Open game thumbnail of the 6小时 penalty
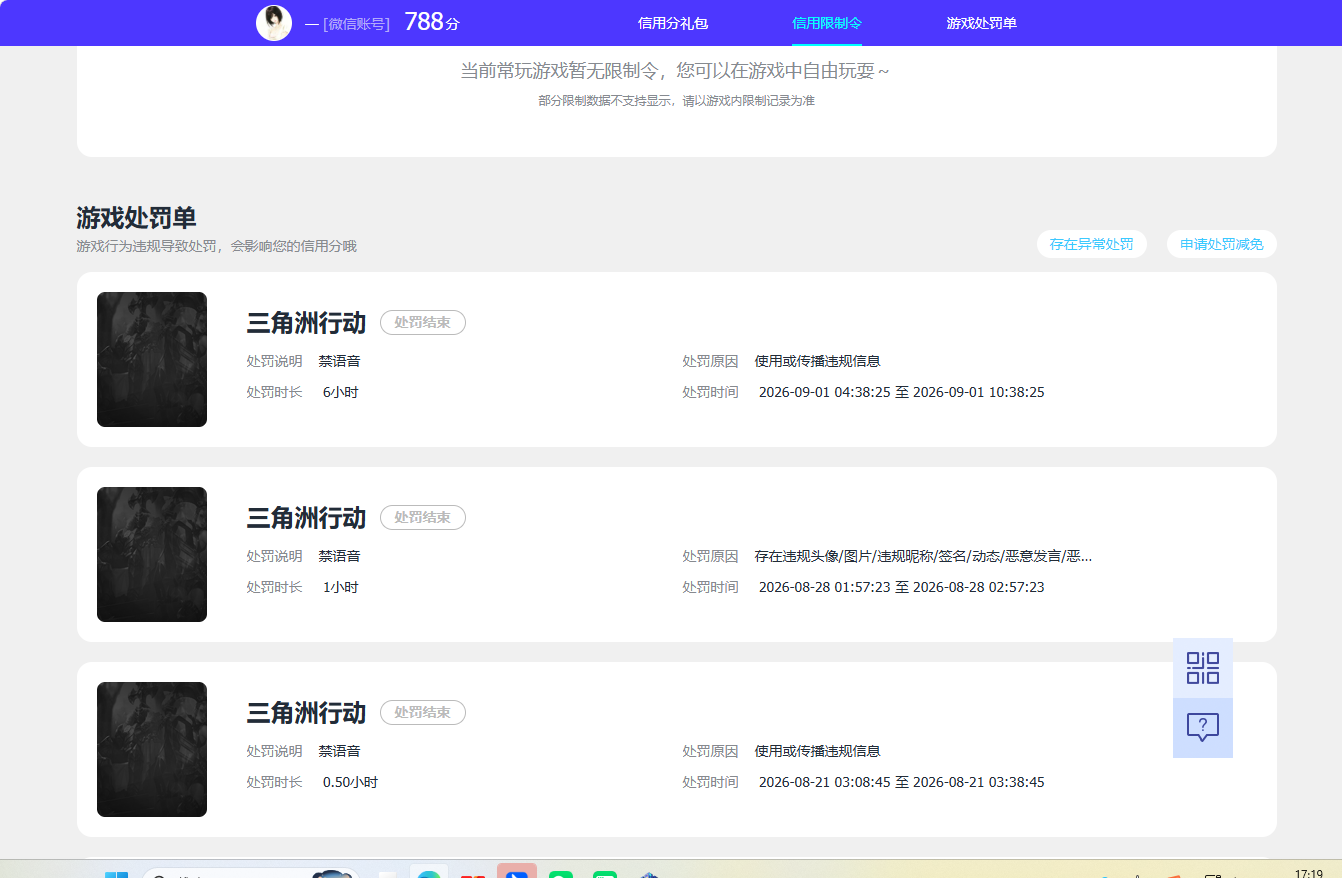This screenshot has height=878, width=1342. (152, 359)
